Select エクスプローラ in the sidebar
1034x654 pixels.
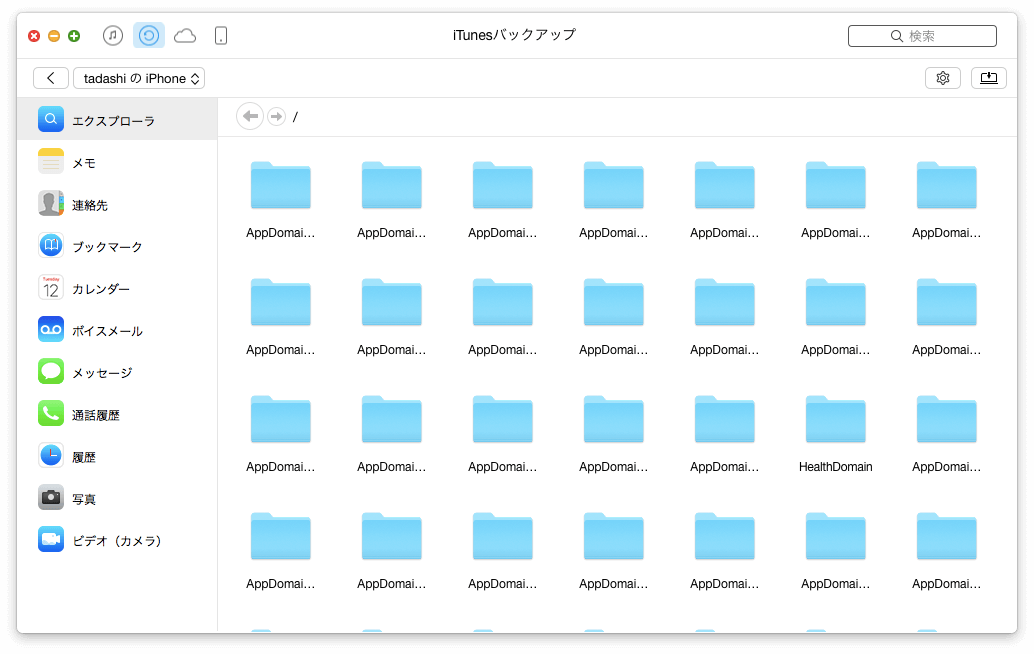click(x=117, y=120)
